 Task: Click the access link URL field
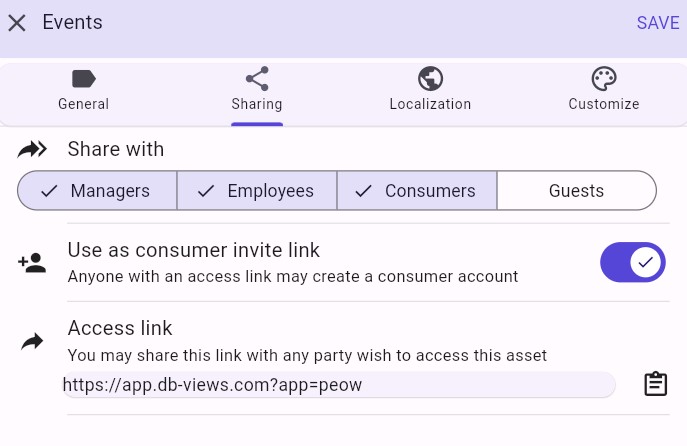(x=338, y=385)
